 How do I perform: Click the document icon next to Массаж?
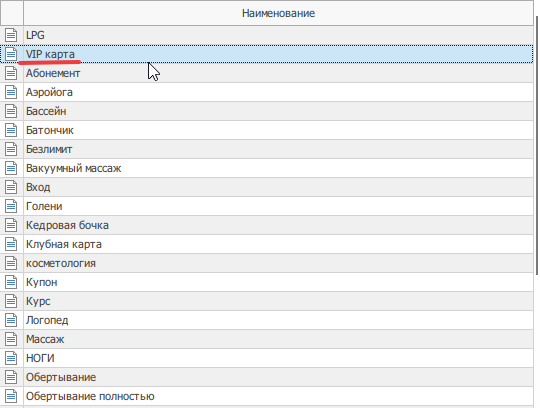click(11, 339)
